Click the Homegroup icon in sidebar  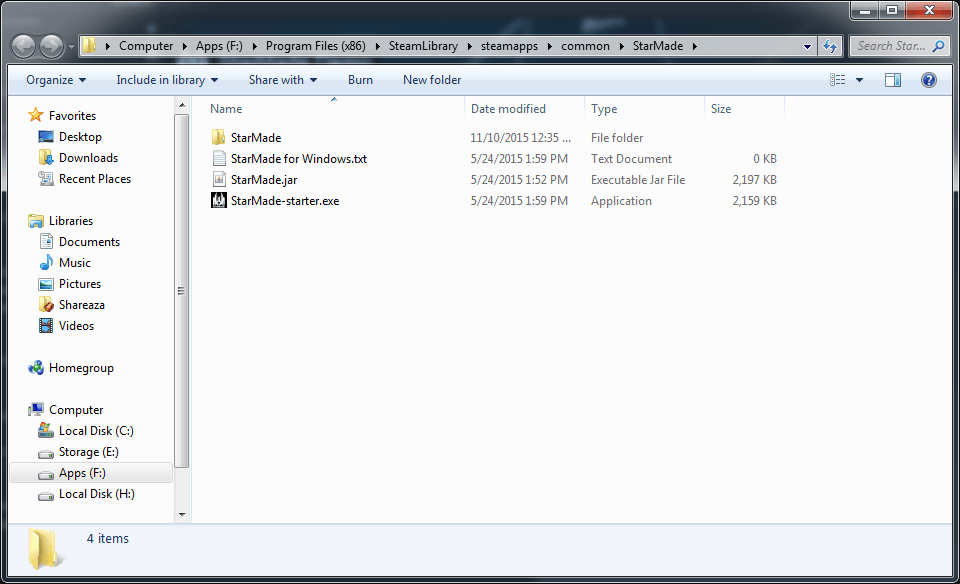point(37,368)
